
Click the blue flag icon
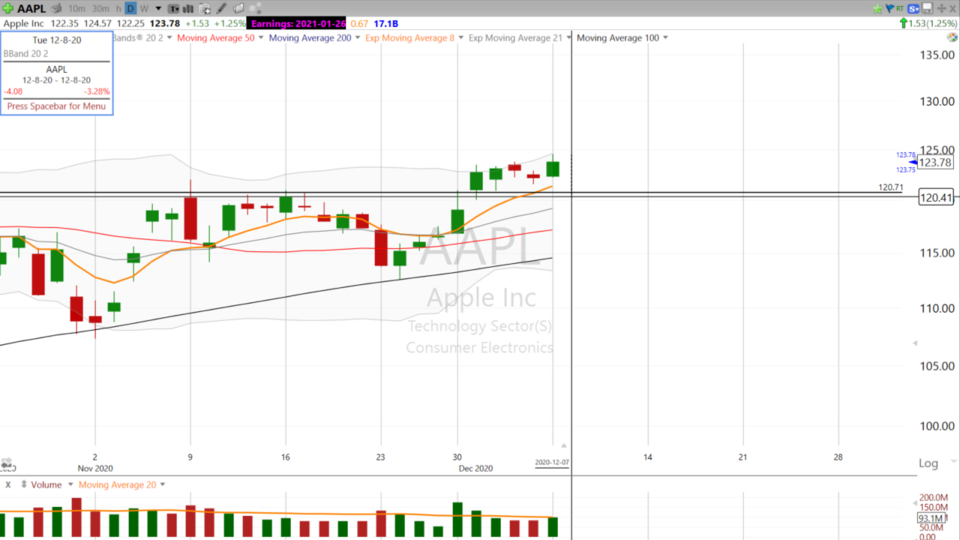(x=890, y=9)
